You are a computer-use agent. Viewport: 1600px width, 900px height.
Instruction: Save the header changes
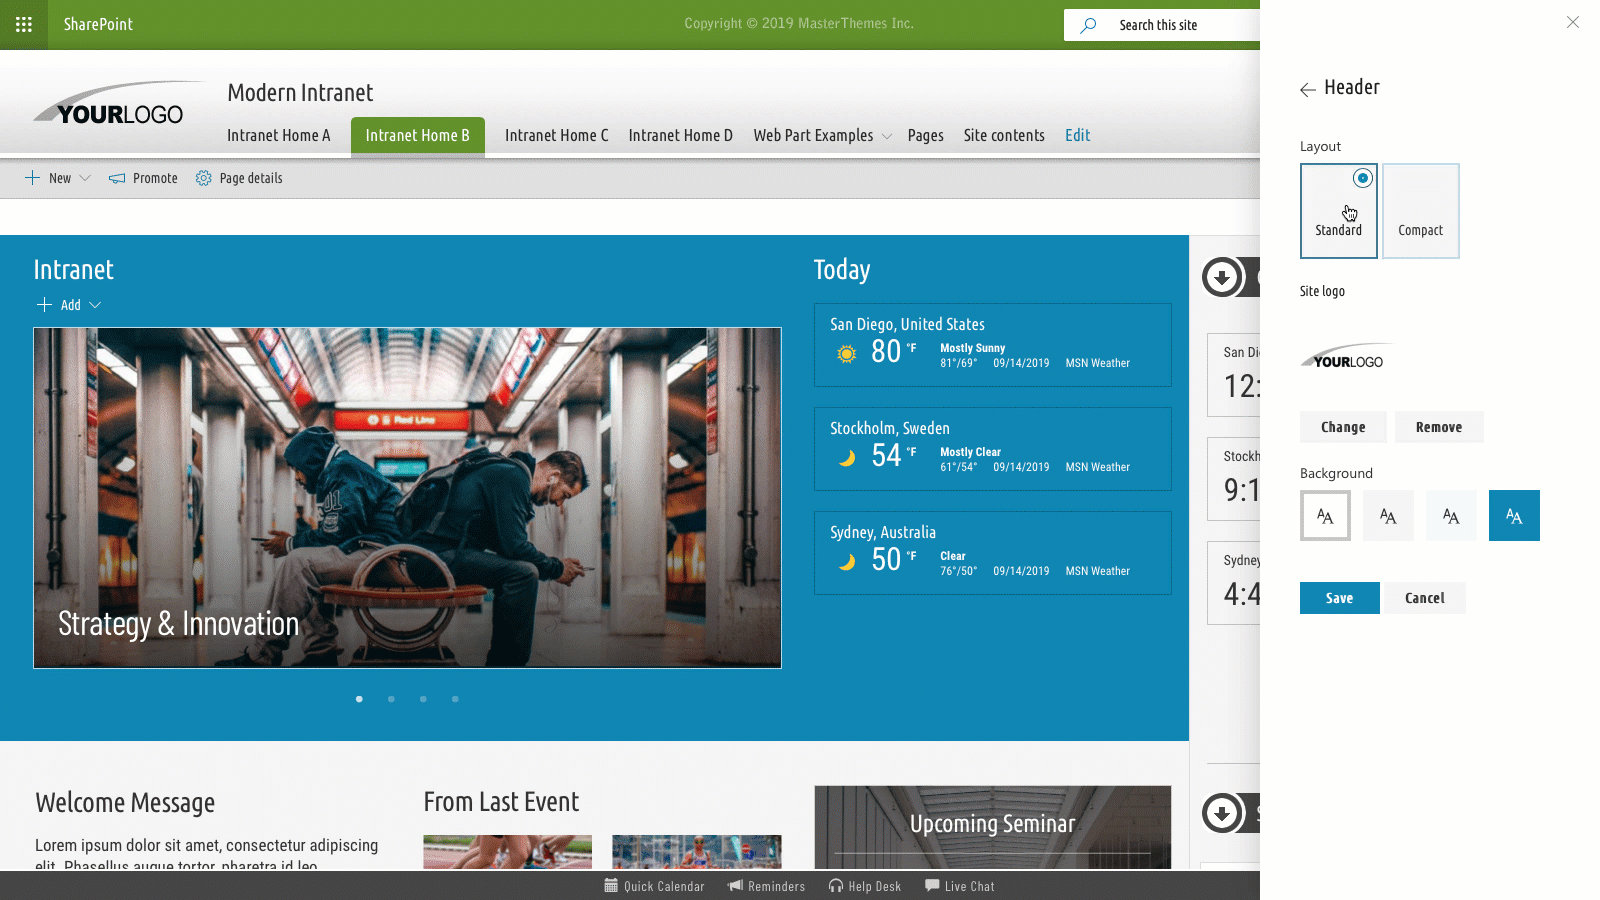point(1339,598)
